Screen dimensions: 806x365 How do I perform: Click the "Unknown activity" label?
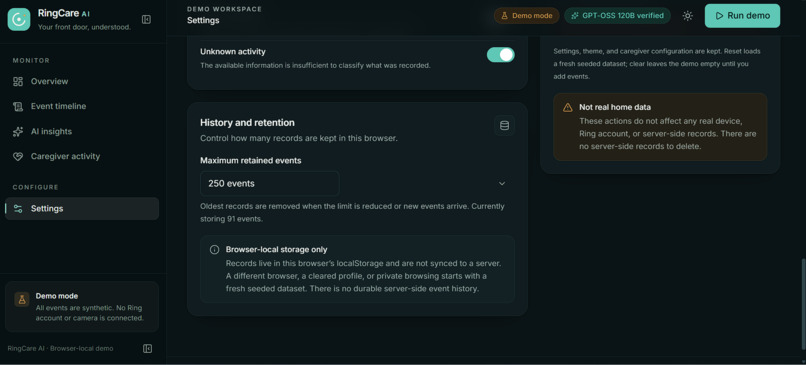[x=233, y=52]
